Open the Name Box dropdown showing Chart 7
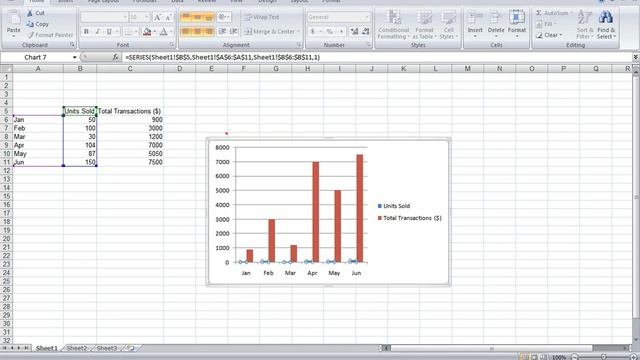This screenshot has width=640, height=360. pos(74,58)
